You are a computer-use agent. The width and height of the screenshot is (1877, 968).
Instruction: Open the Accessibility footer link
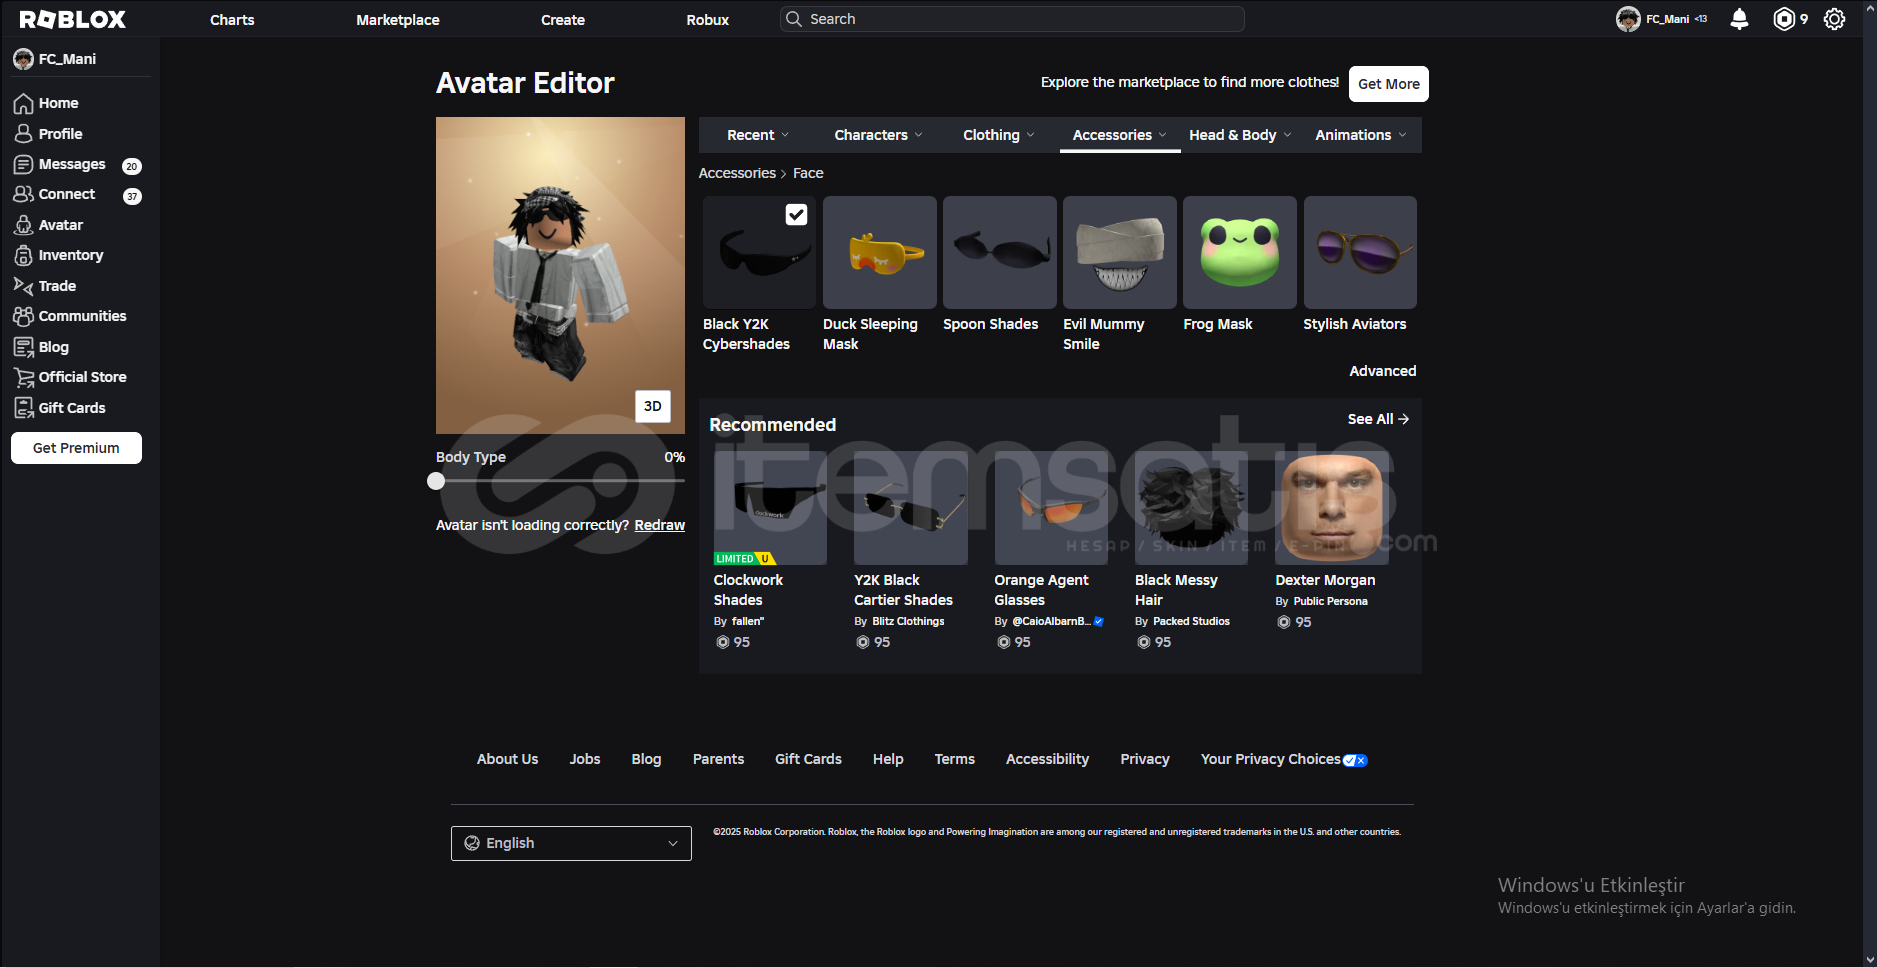tap(1047, 759)
